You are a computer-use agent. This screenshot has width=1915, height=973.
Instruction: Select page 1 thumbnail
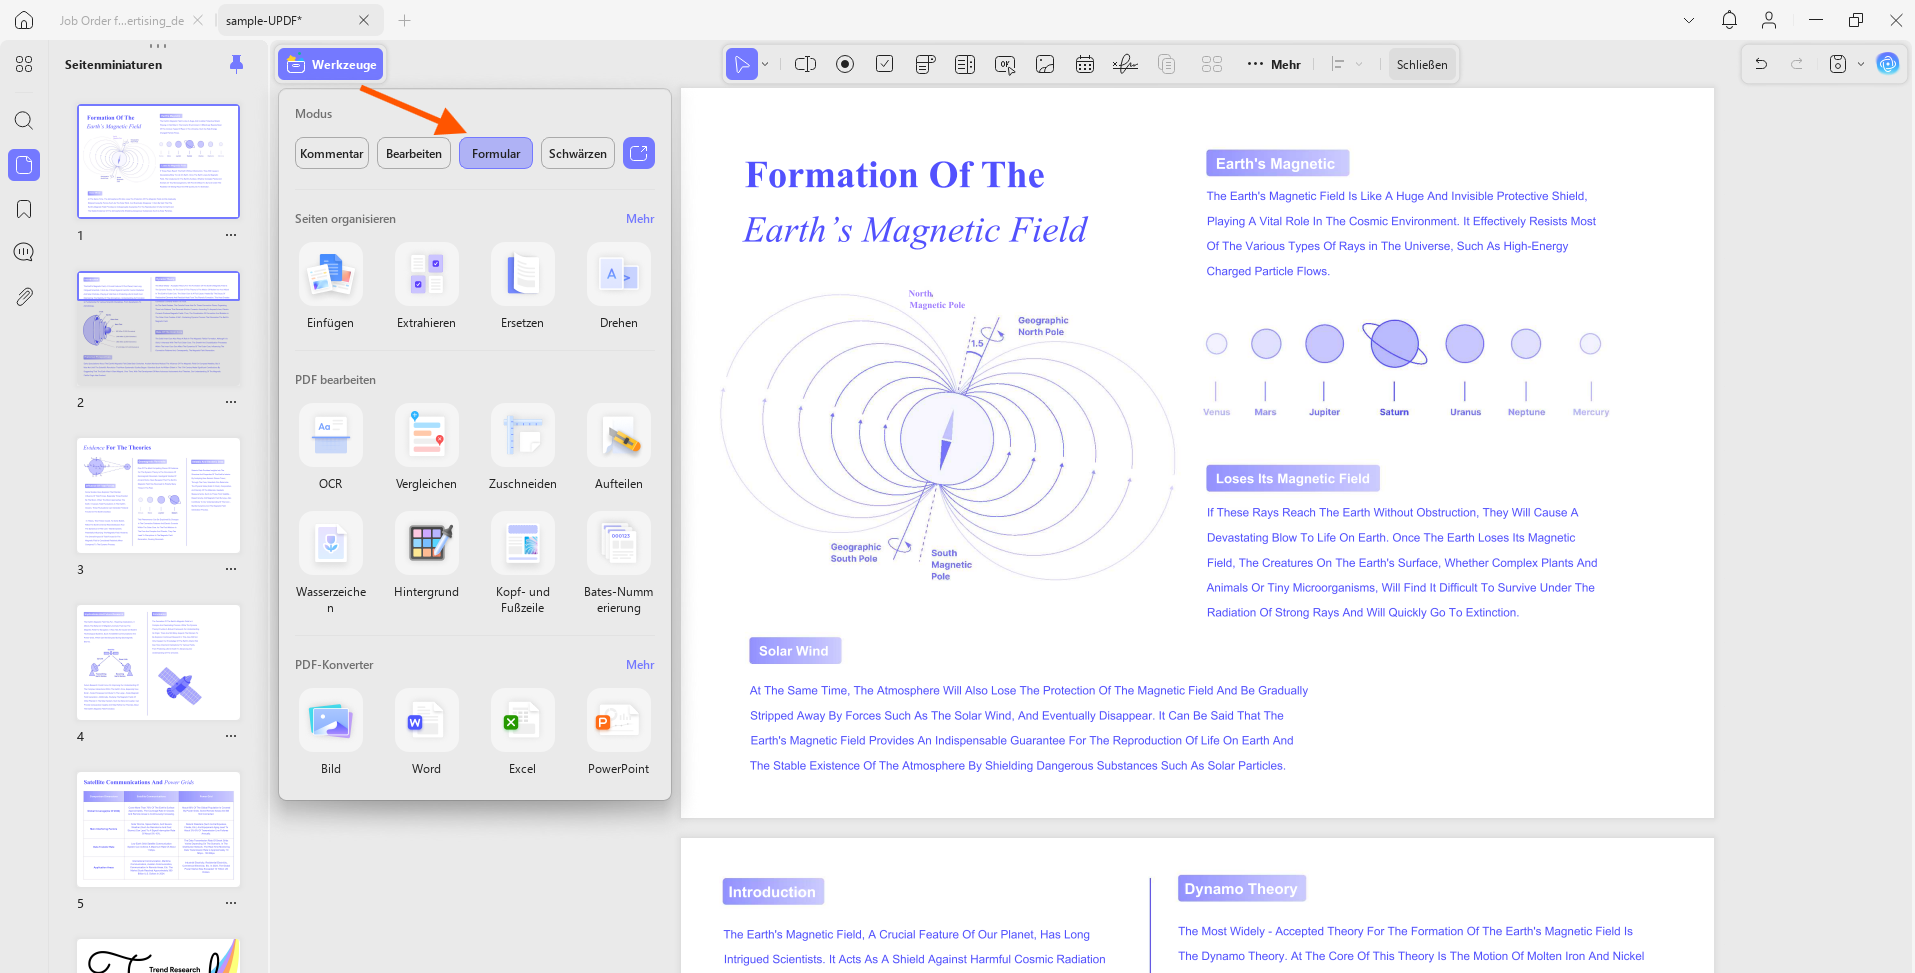click(159, 161)
